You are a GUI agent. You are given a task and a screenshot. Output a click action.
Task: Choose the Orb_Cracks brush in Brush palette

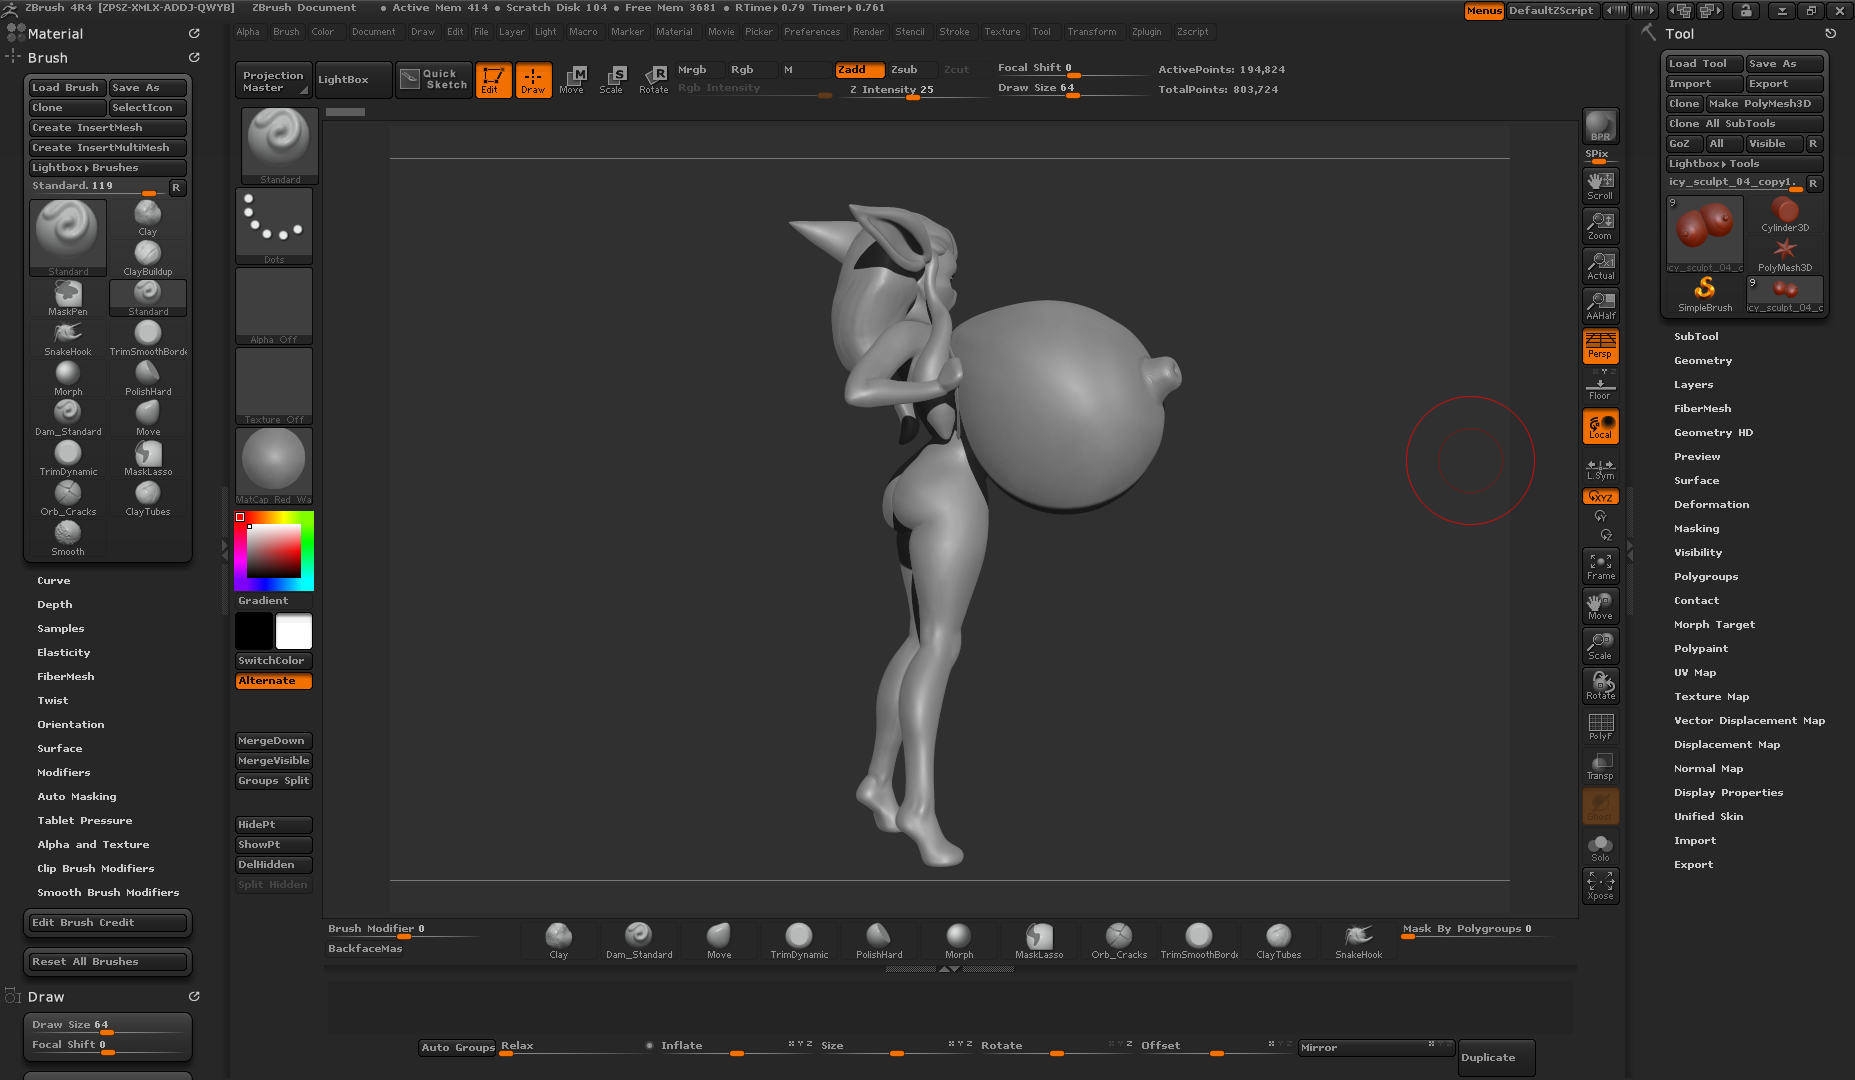[x=68, y=498]
